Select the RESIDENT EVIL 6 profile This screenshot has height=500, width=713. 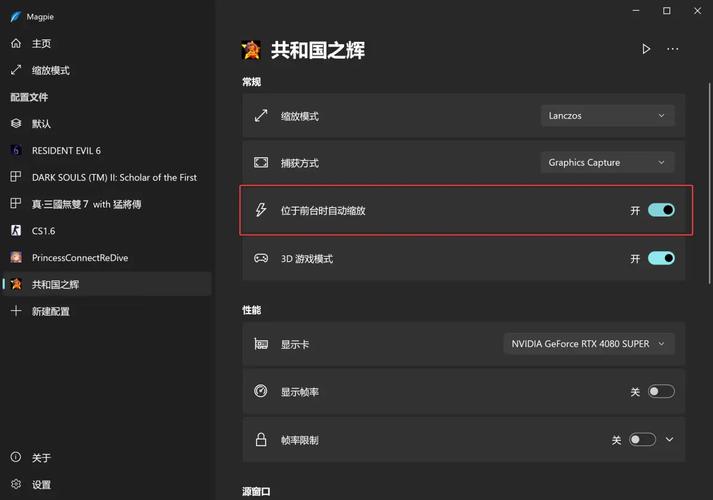tap(106, 150)
